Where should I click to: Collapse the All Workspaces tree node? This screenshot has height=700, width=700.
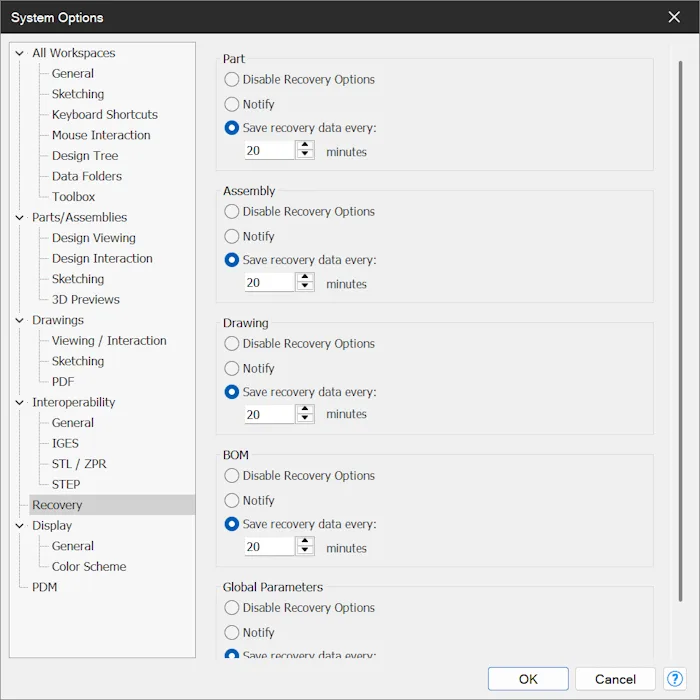click(x=20, y=53)
